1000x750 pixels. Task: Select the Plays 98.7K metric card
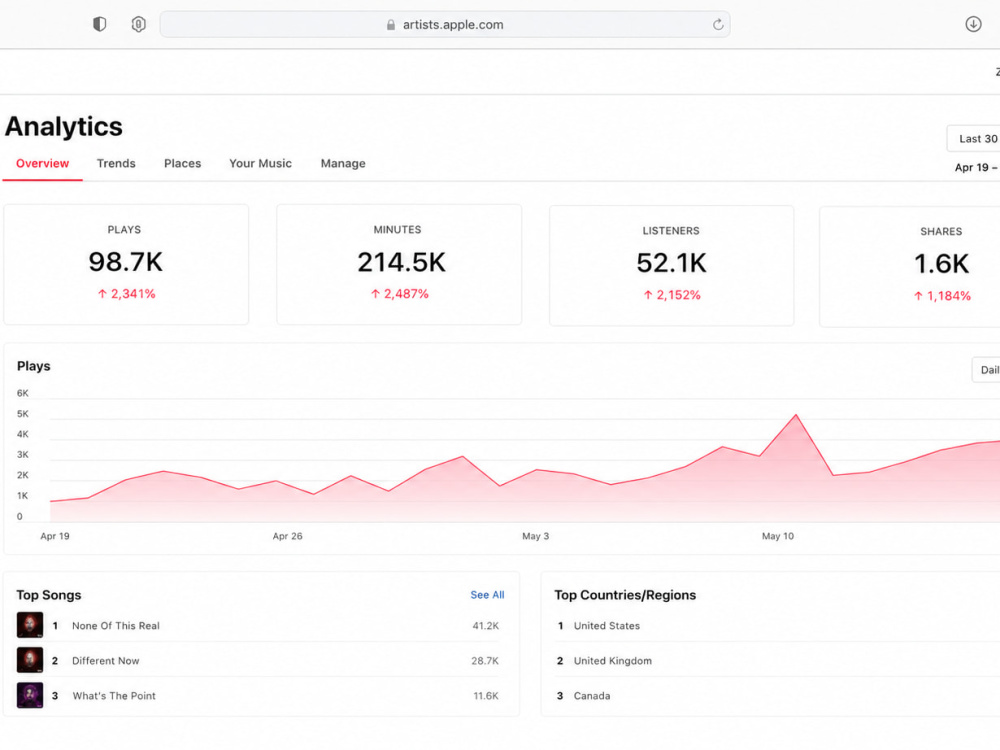click(126, 265)
